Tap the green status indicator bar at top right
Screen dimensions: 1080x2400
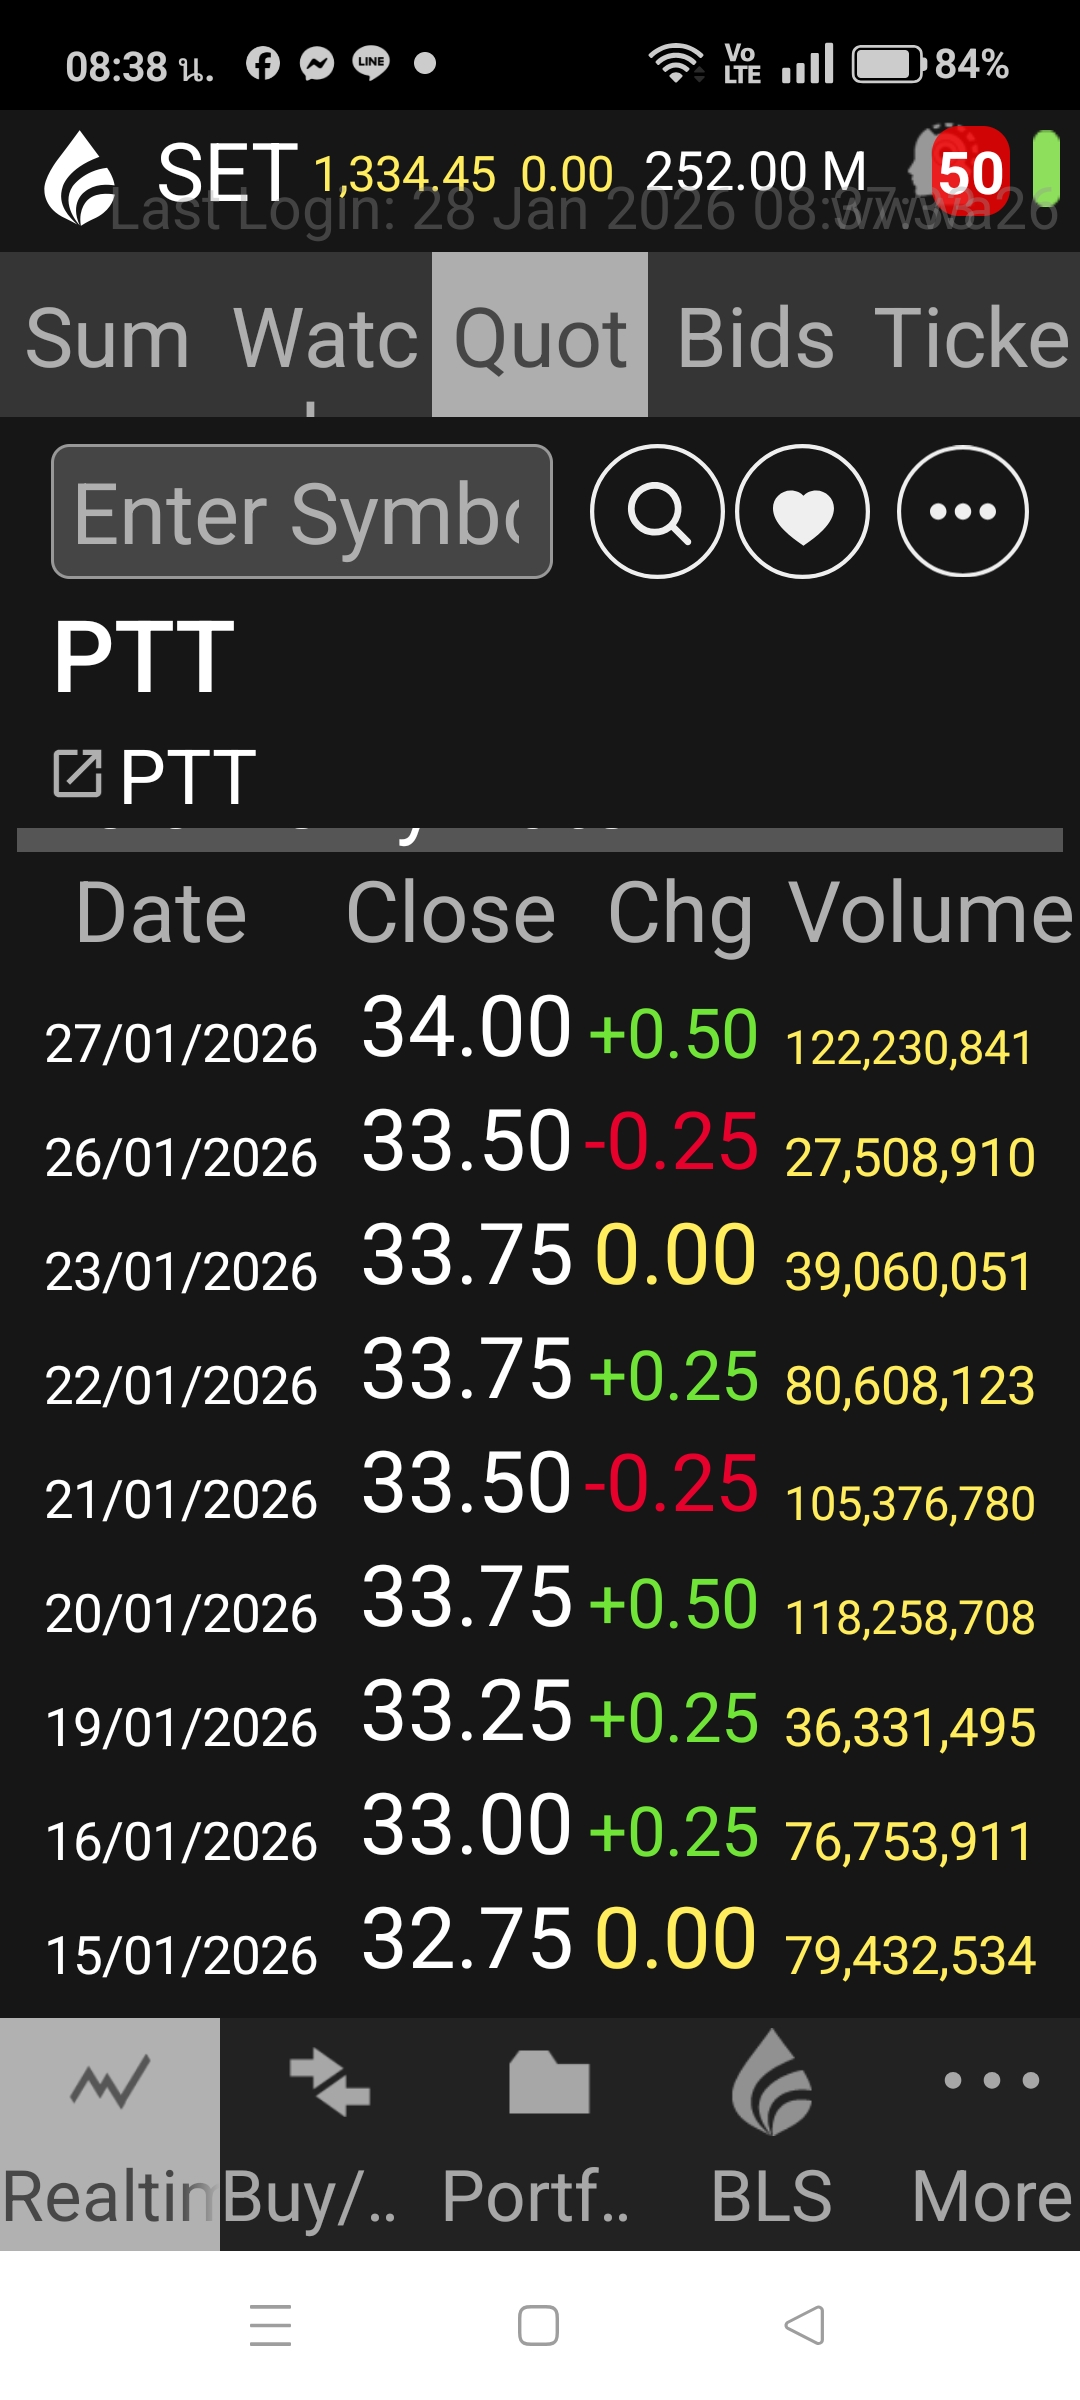click(1046, 174)
